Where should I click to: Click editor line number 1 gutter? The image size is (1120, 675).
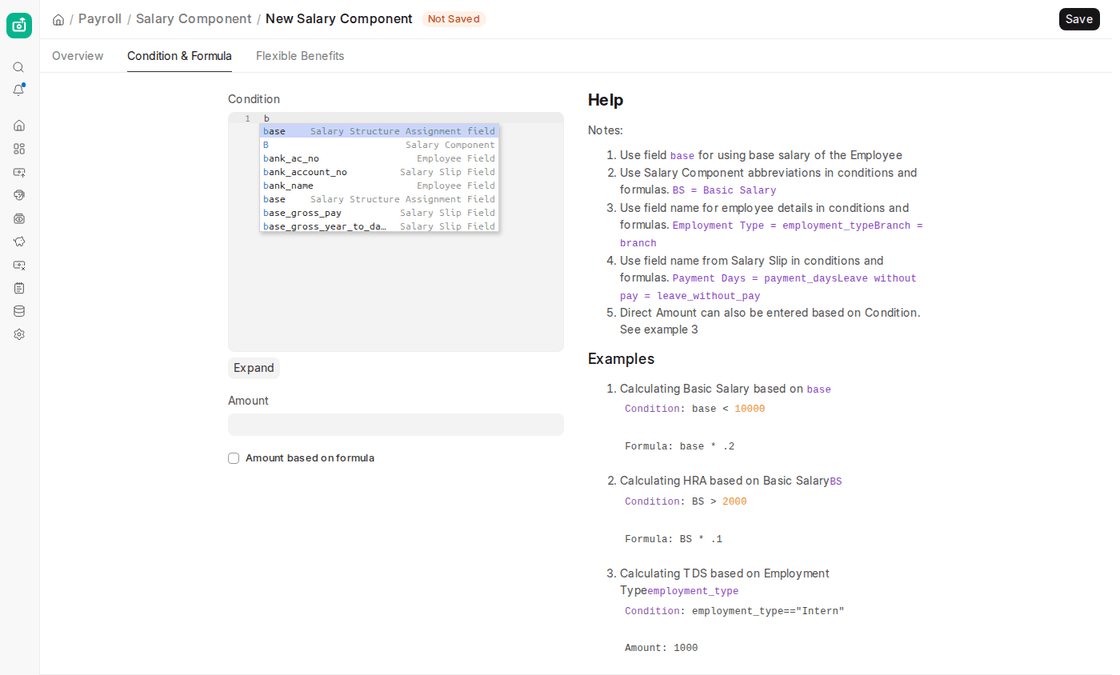tap(247, 119)
